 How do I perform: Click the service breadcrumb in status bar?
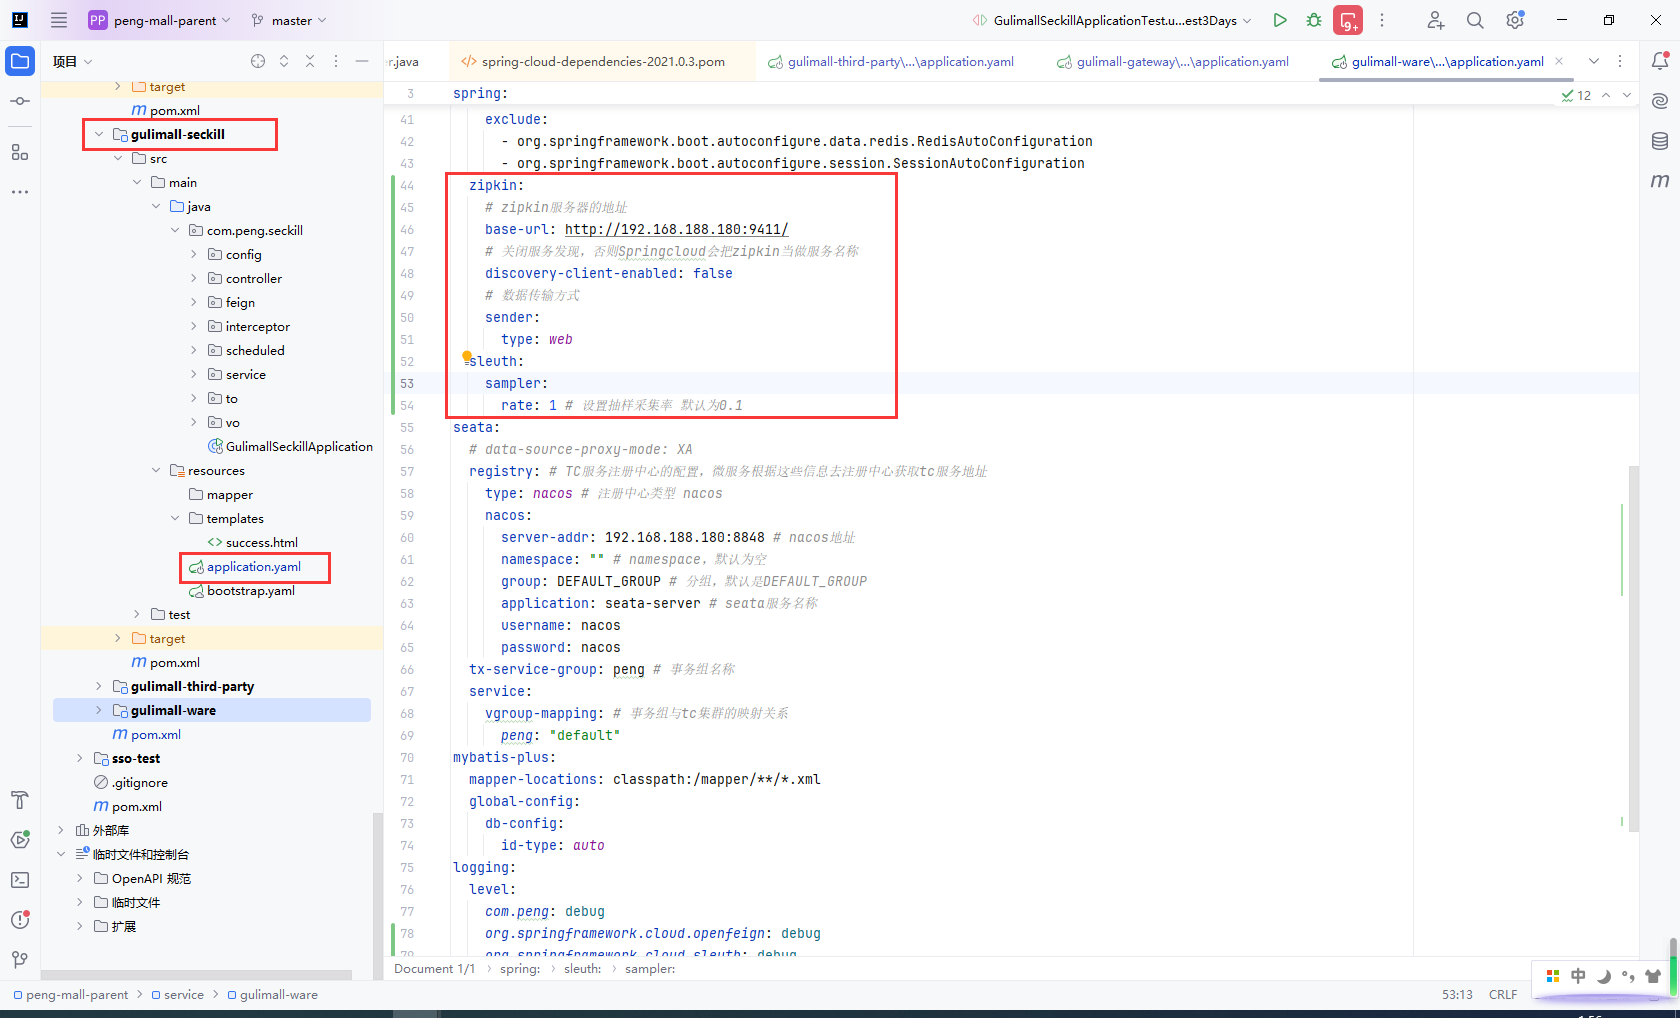coord(177,994)
